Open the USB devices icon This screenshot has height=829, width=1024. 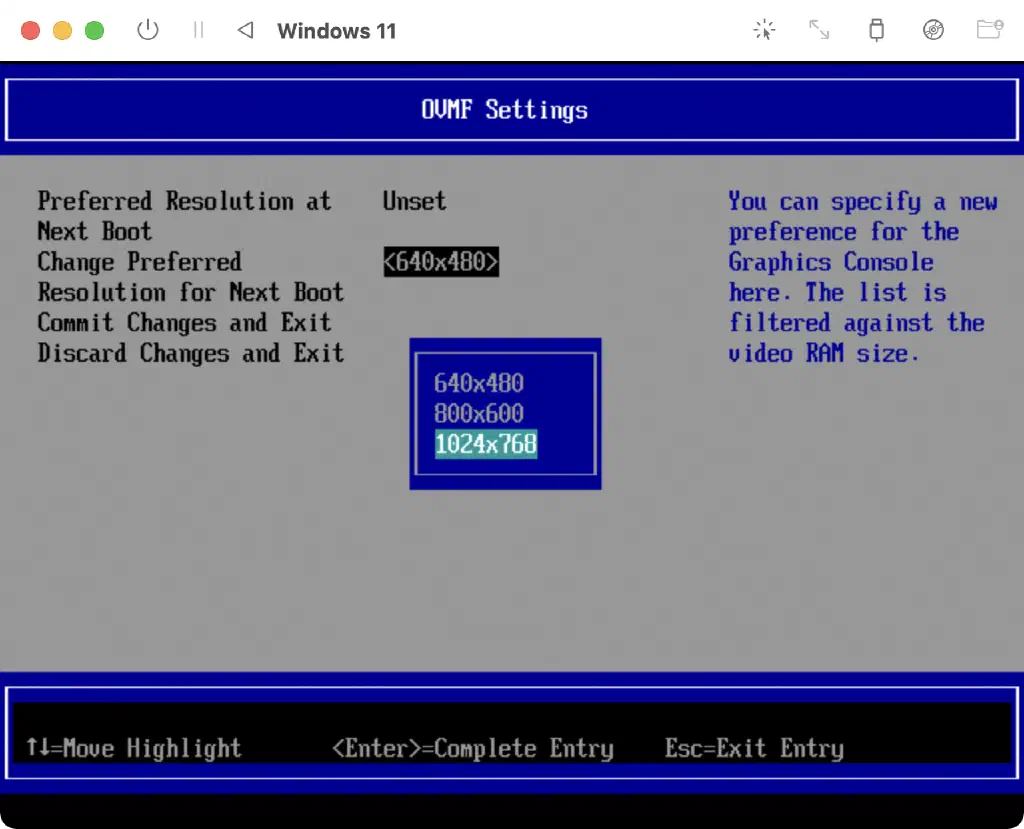(876, 30)
